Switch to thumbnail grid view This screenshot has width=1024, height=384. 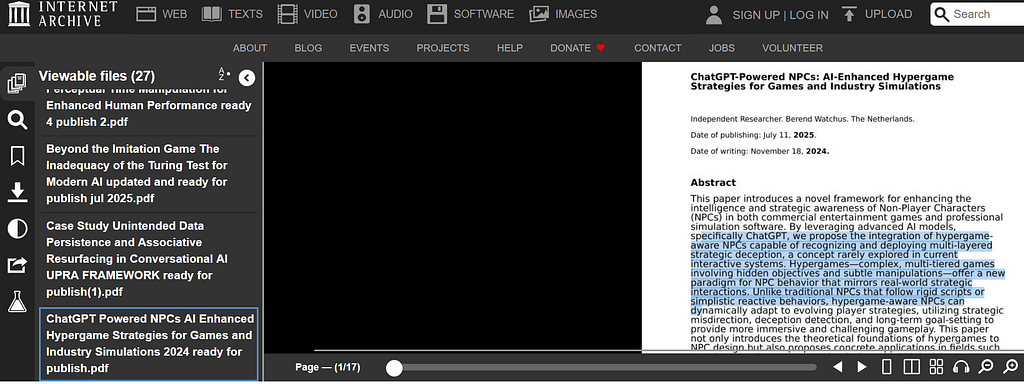[x=936, y=366]
